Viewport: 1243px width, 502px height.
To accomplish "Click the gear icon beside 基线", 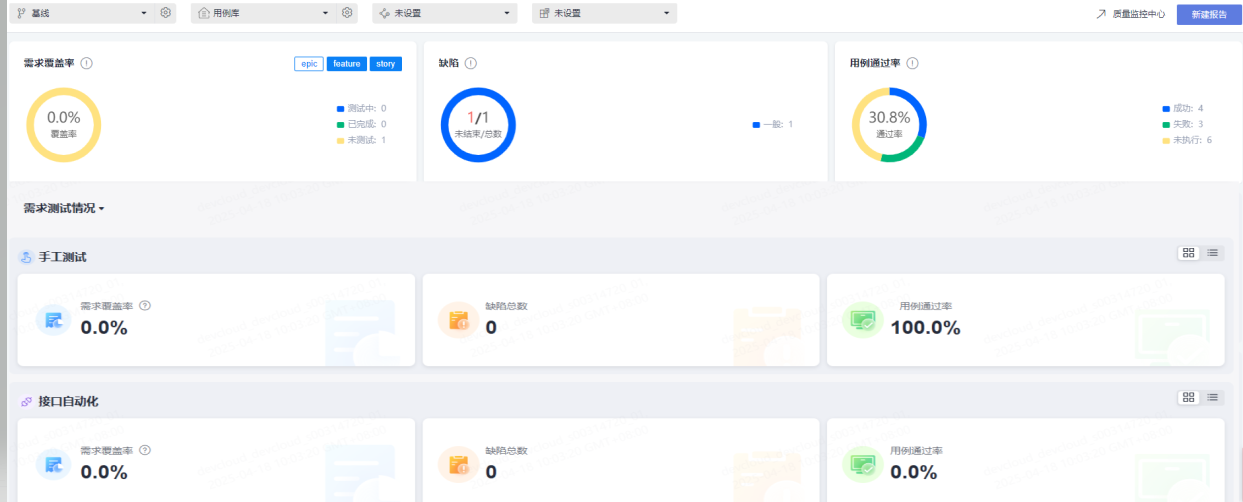I will pos(166,13).
